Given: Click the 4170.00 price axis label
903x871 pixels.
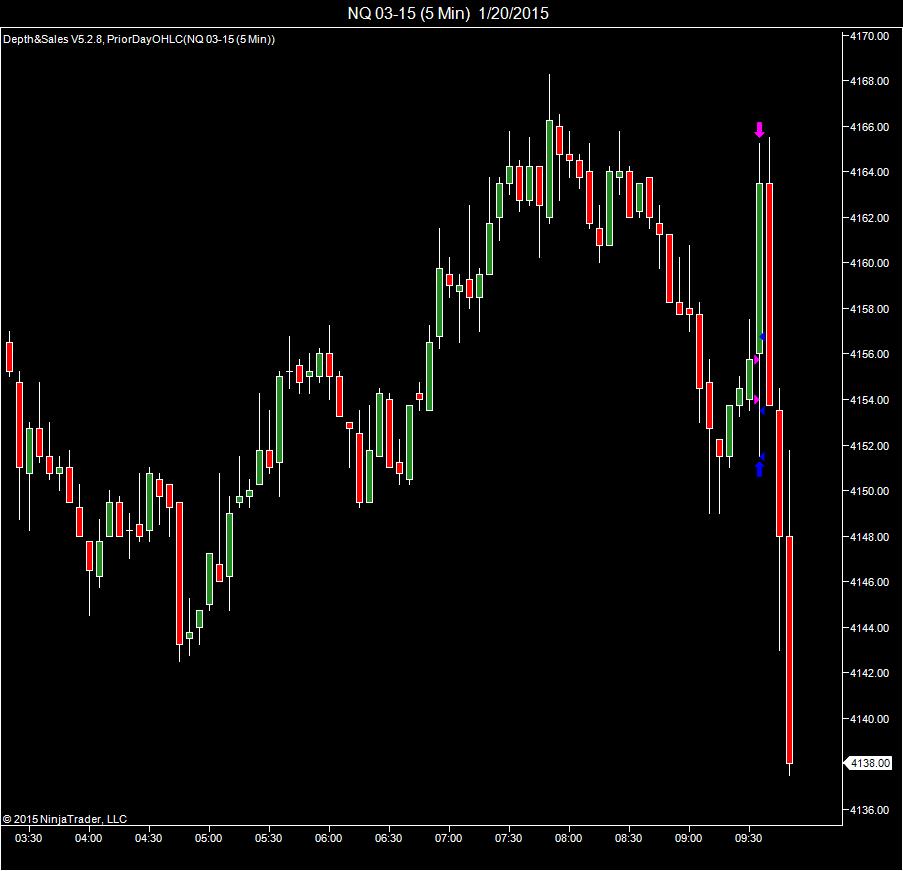Looking at the screenshot, I should point(870,36).
